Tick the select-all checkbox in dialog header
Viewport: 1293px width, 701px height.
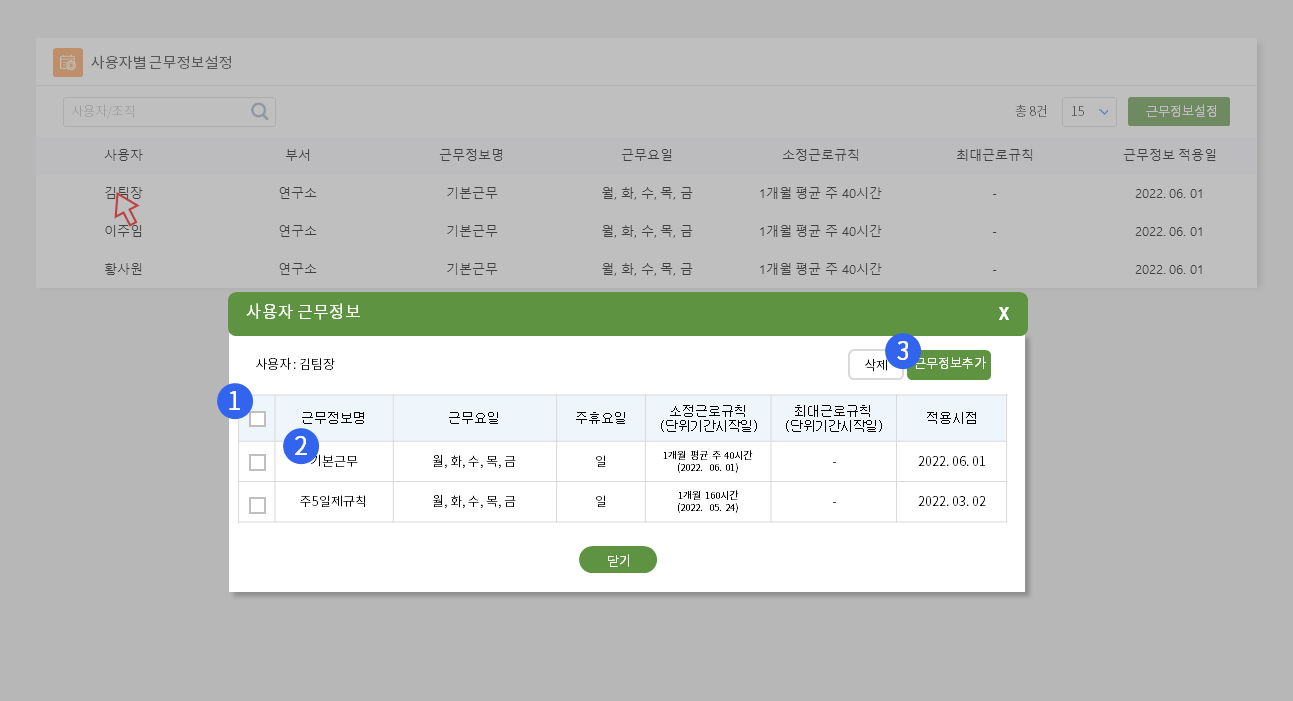coord(257,419)
